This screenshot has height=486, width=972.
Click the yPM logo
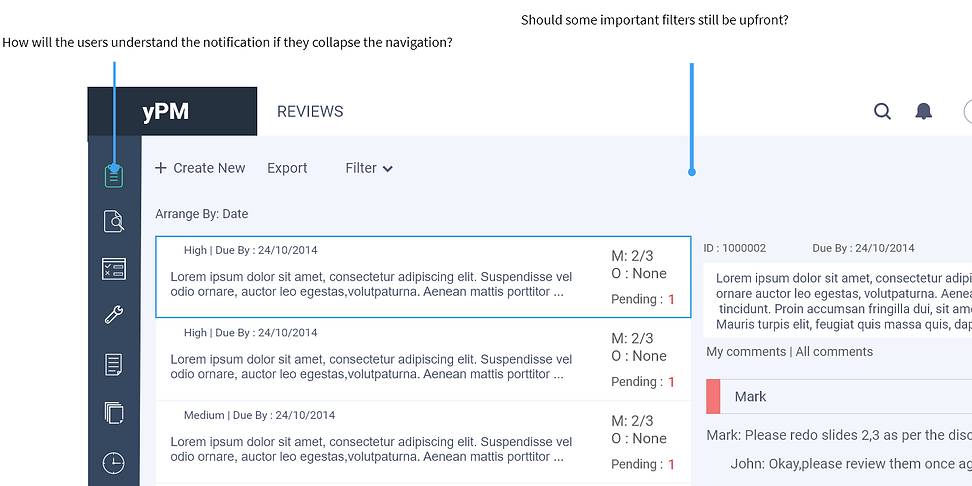[166, 112]
